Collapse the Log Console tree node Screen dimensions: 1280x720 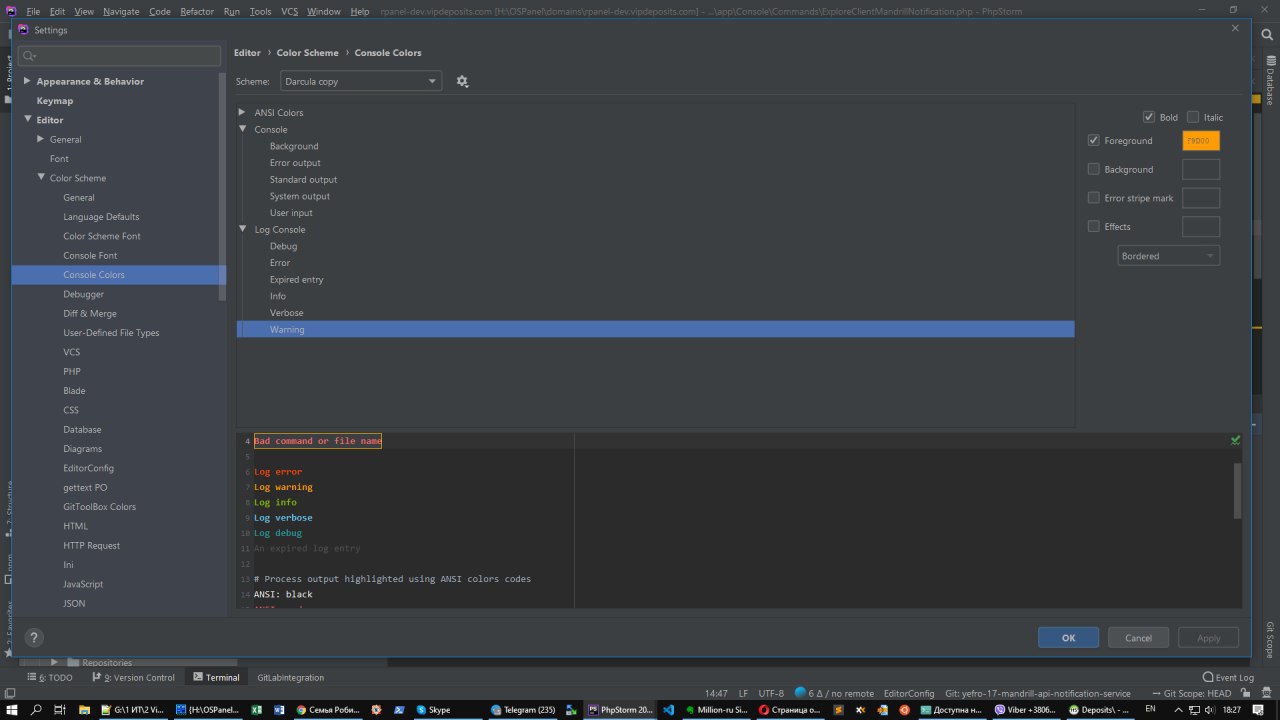click(242, 229)
